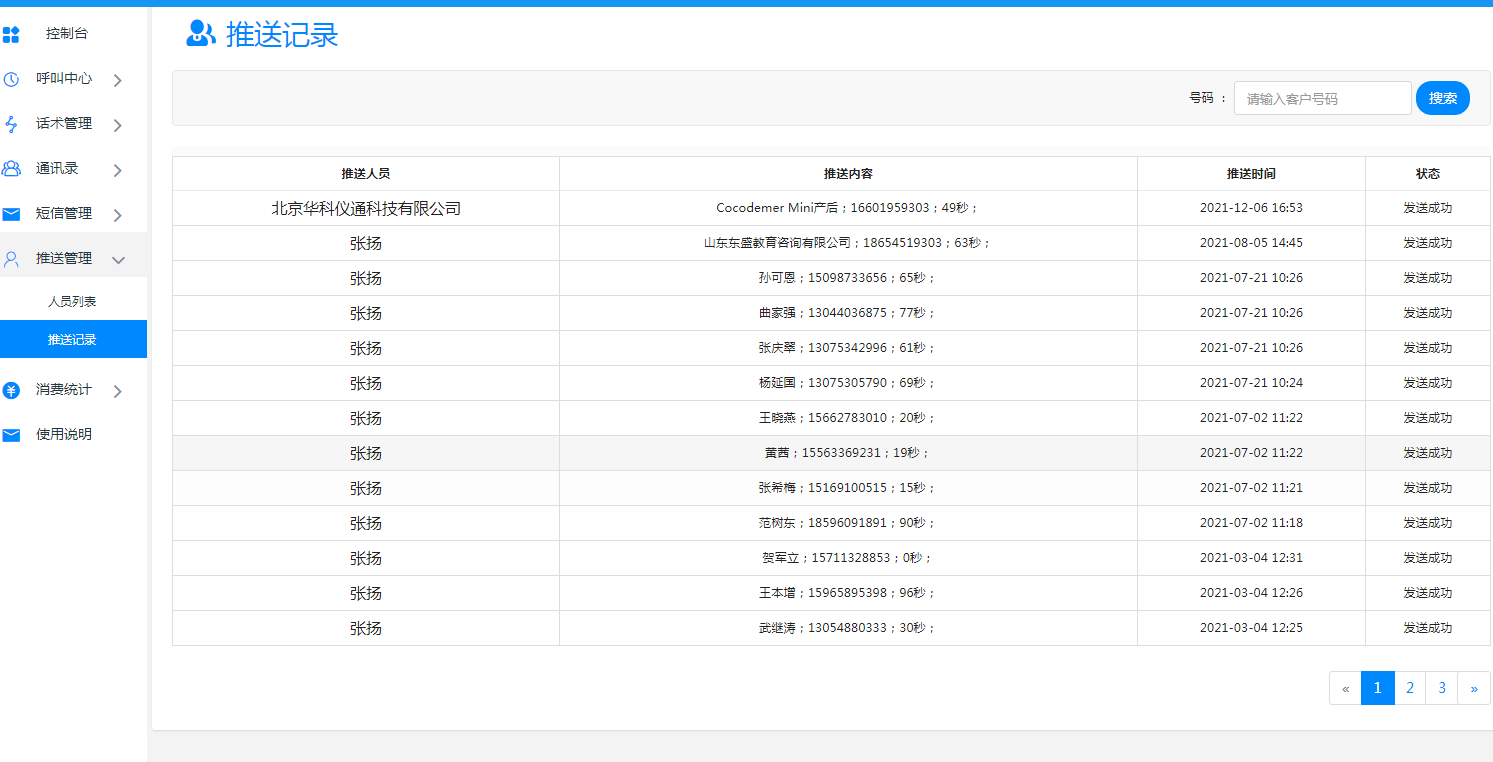Image resolution: width=1493 pixels, height=762 pixels.
Task: Click the 山东东盛教育咨询有限公司 content cell
Action: tap(848, 243)
